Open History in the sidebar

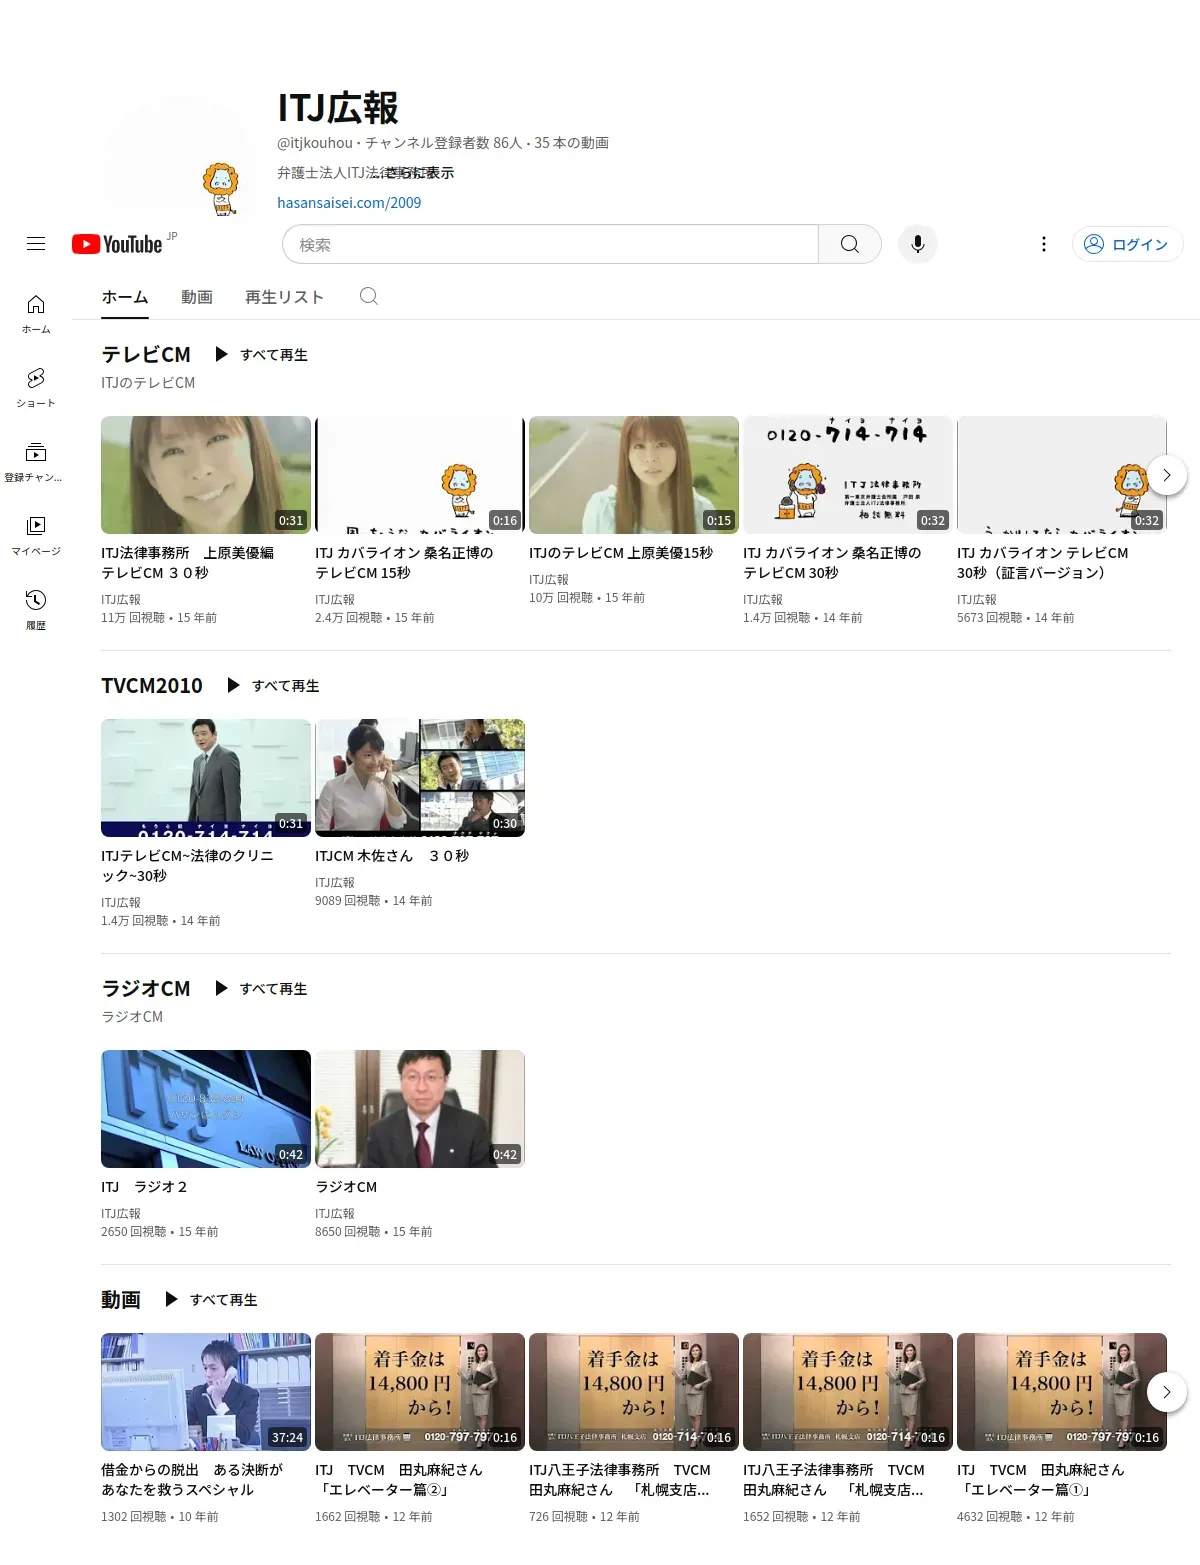36,610
